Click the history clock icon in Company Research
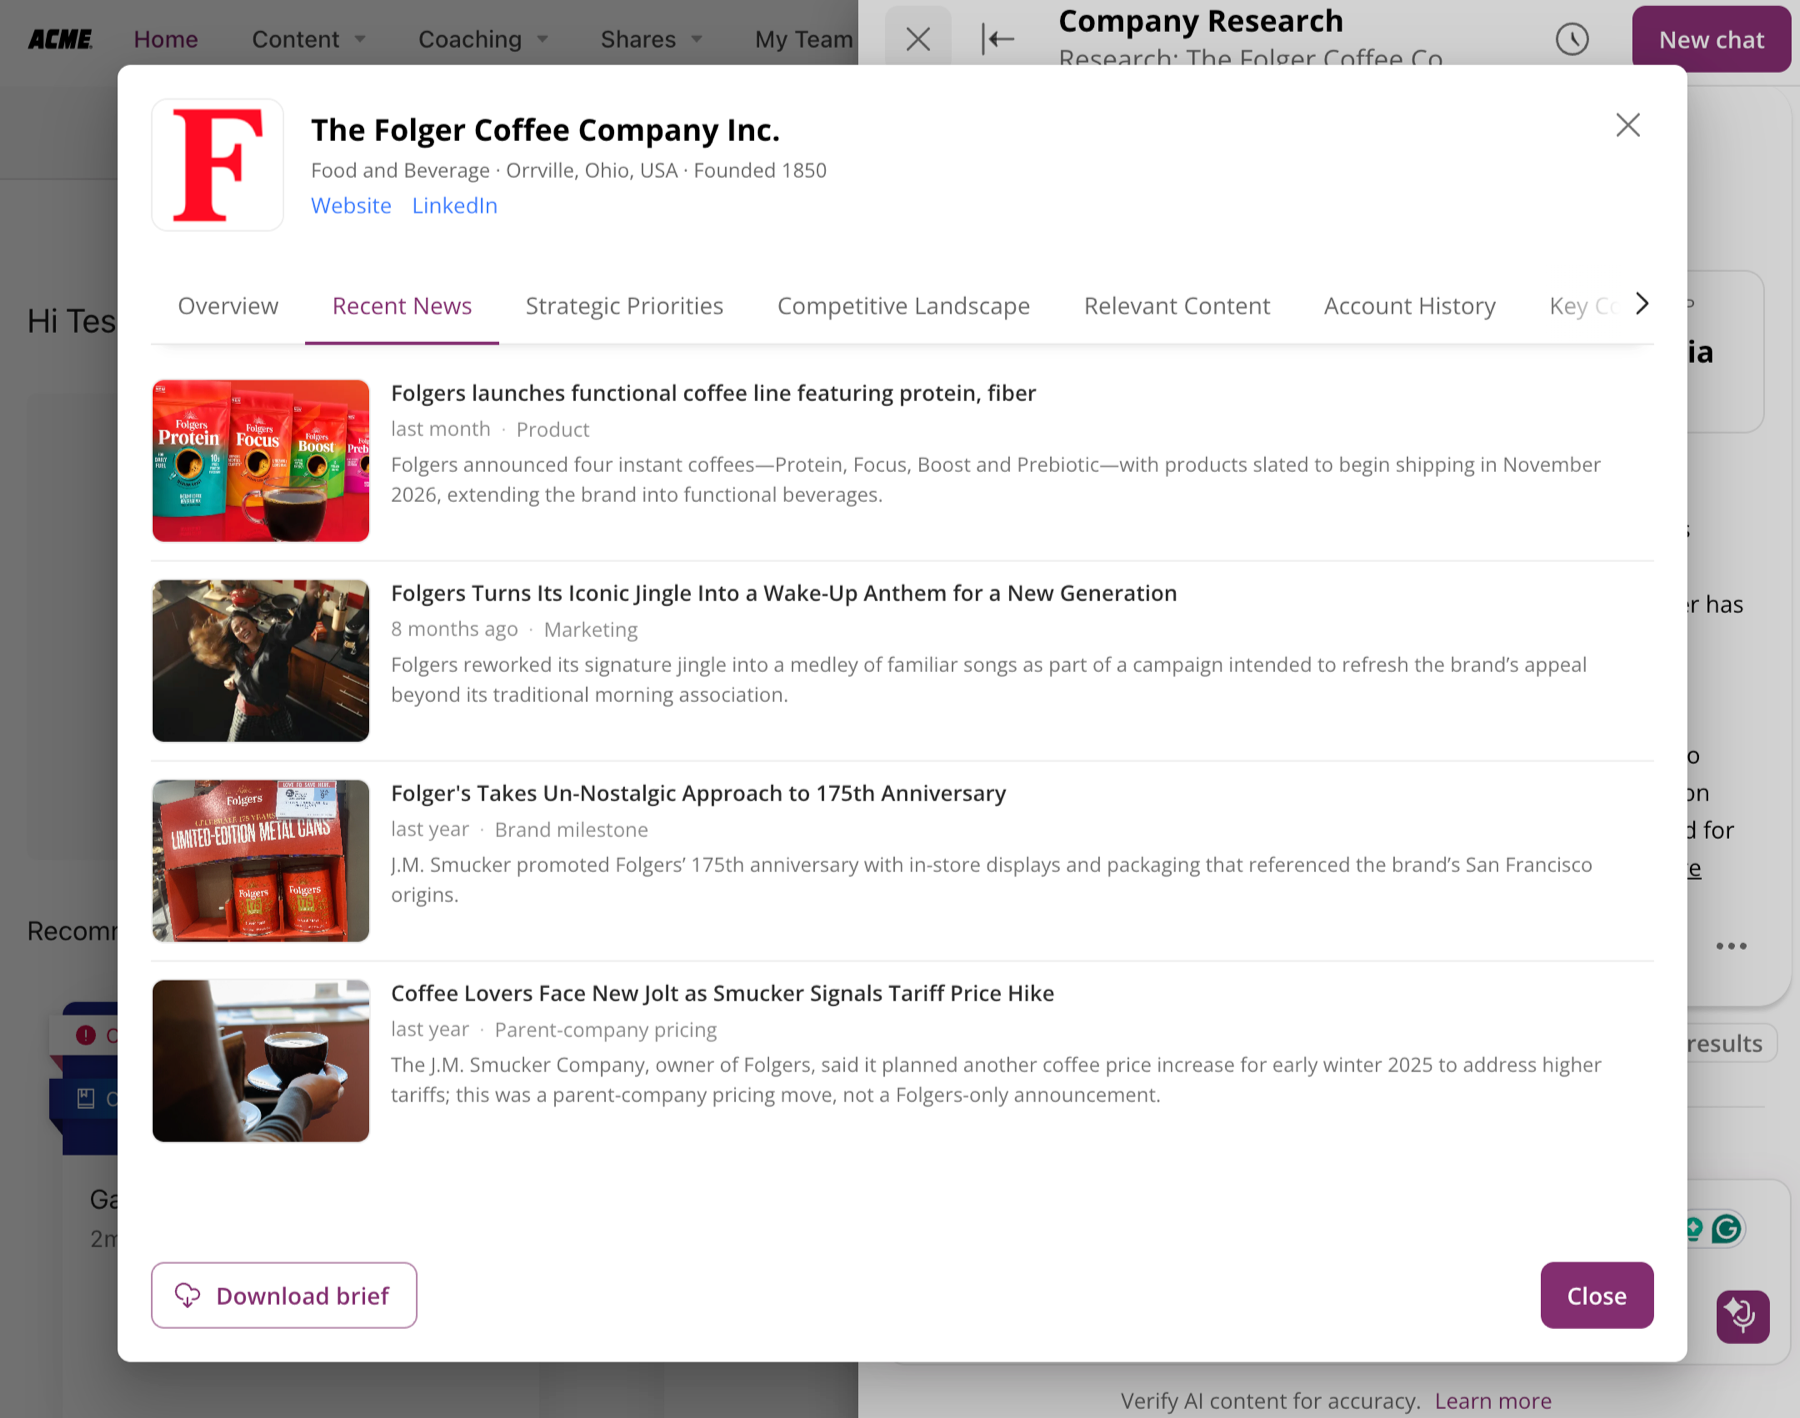1800x1418 pixels. tap(1572, 39)
